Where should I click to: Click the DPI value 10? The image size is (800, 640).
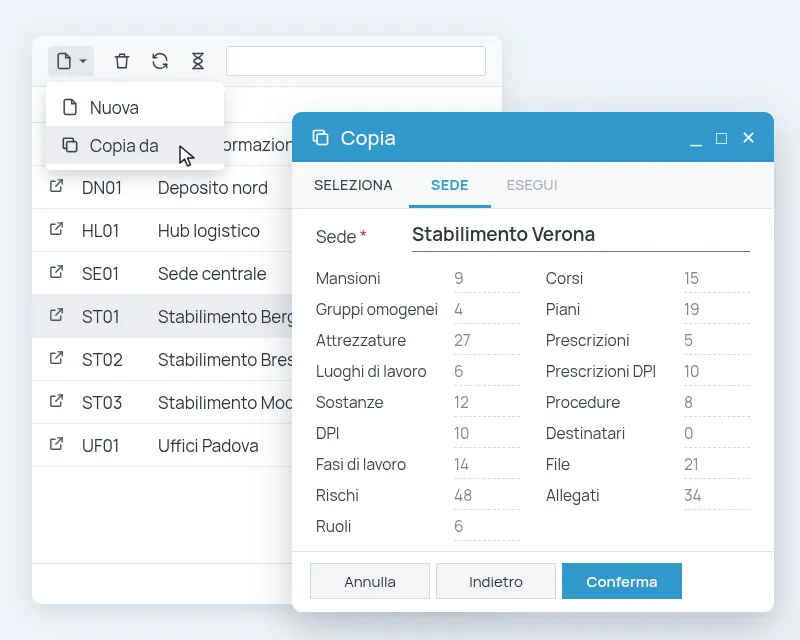[x=487, y=434]
